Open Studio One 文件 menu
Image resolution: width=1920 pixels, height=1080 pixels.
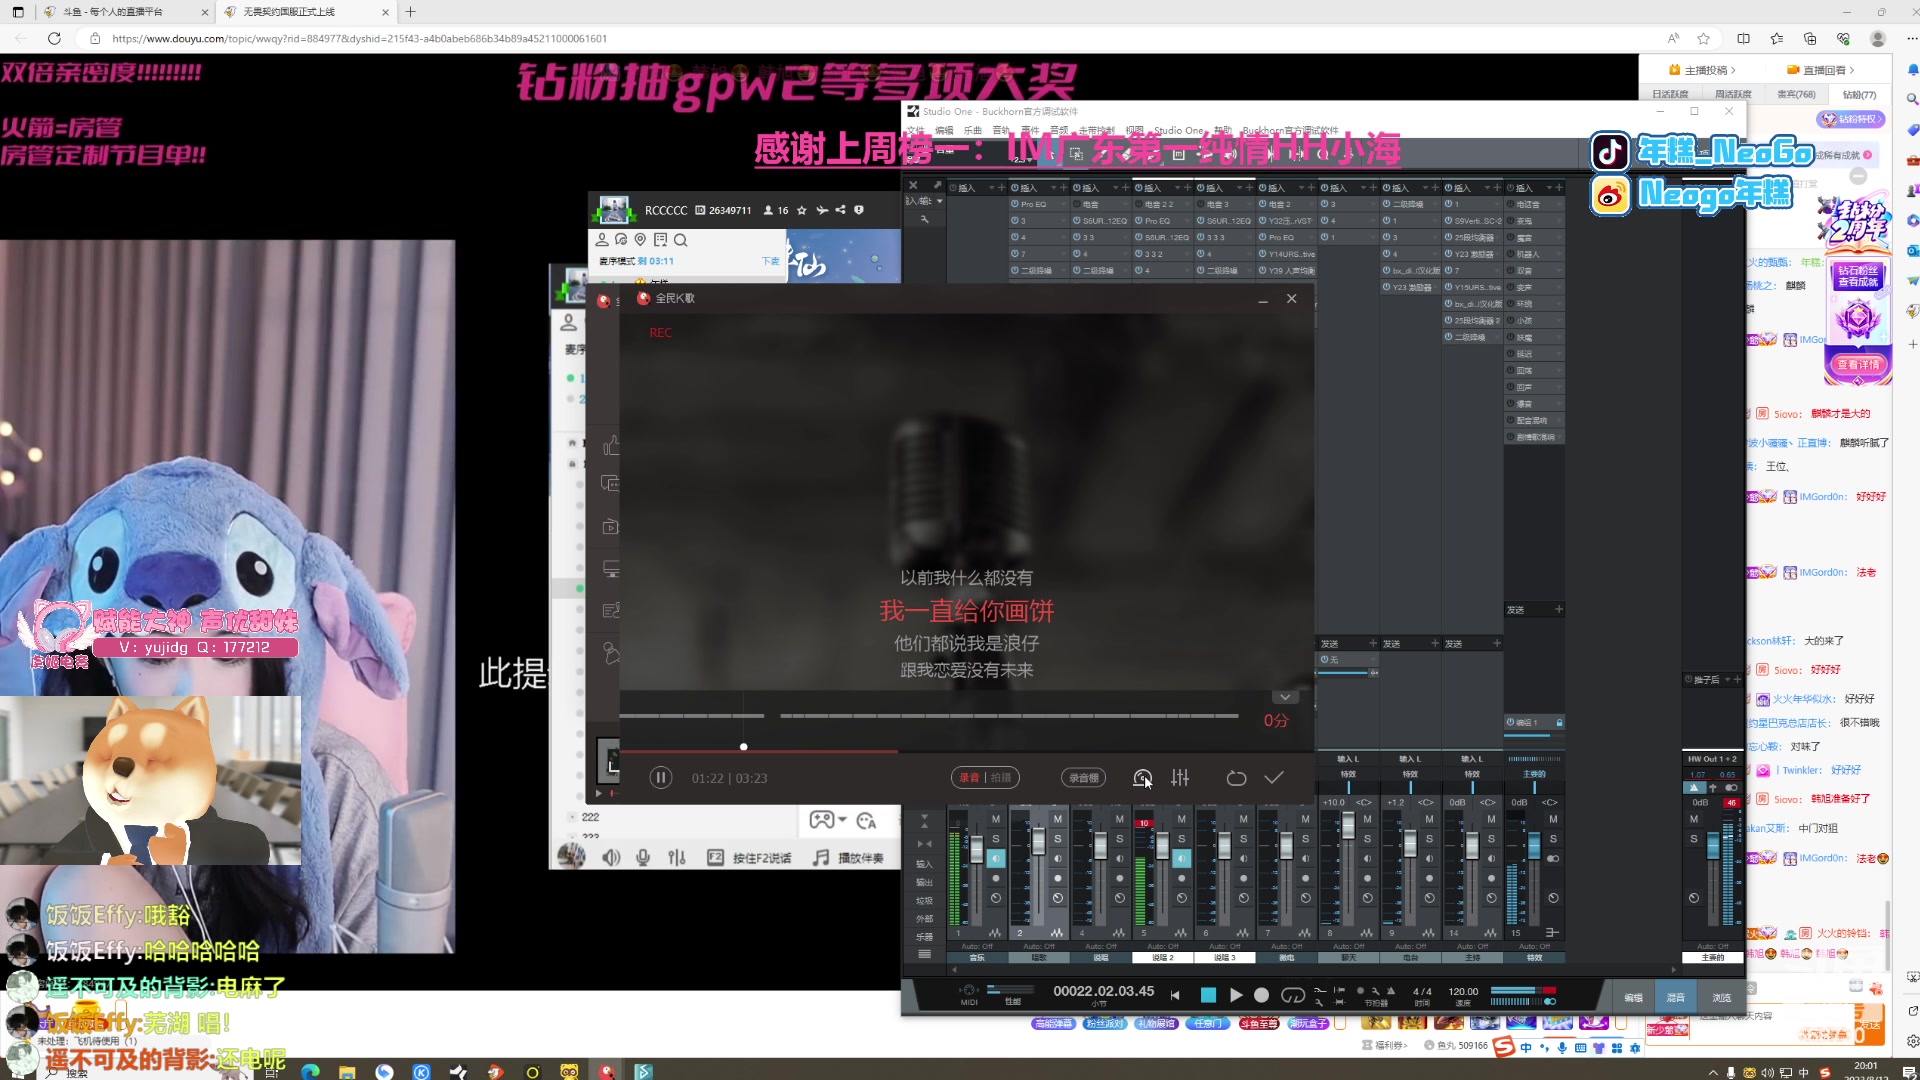(915, 130)
